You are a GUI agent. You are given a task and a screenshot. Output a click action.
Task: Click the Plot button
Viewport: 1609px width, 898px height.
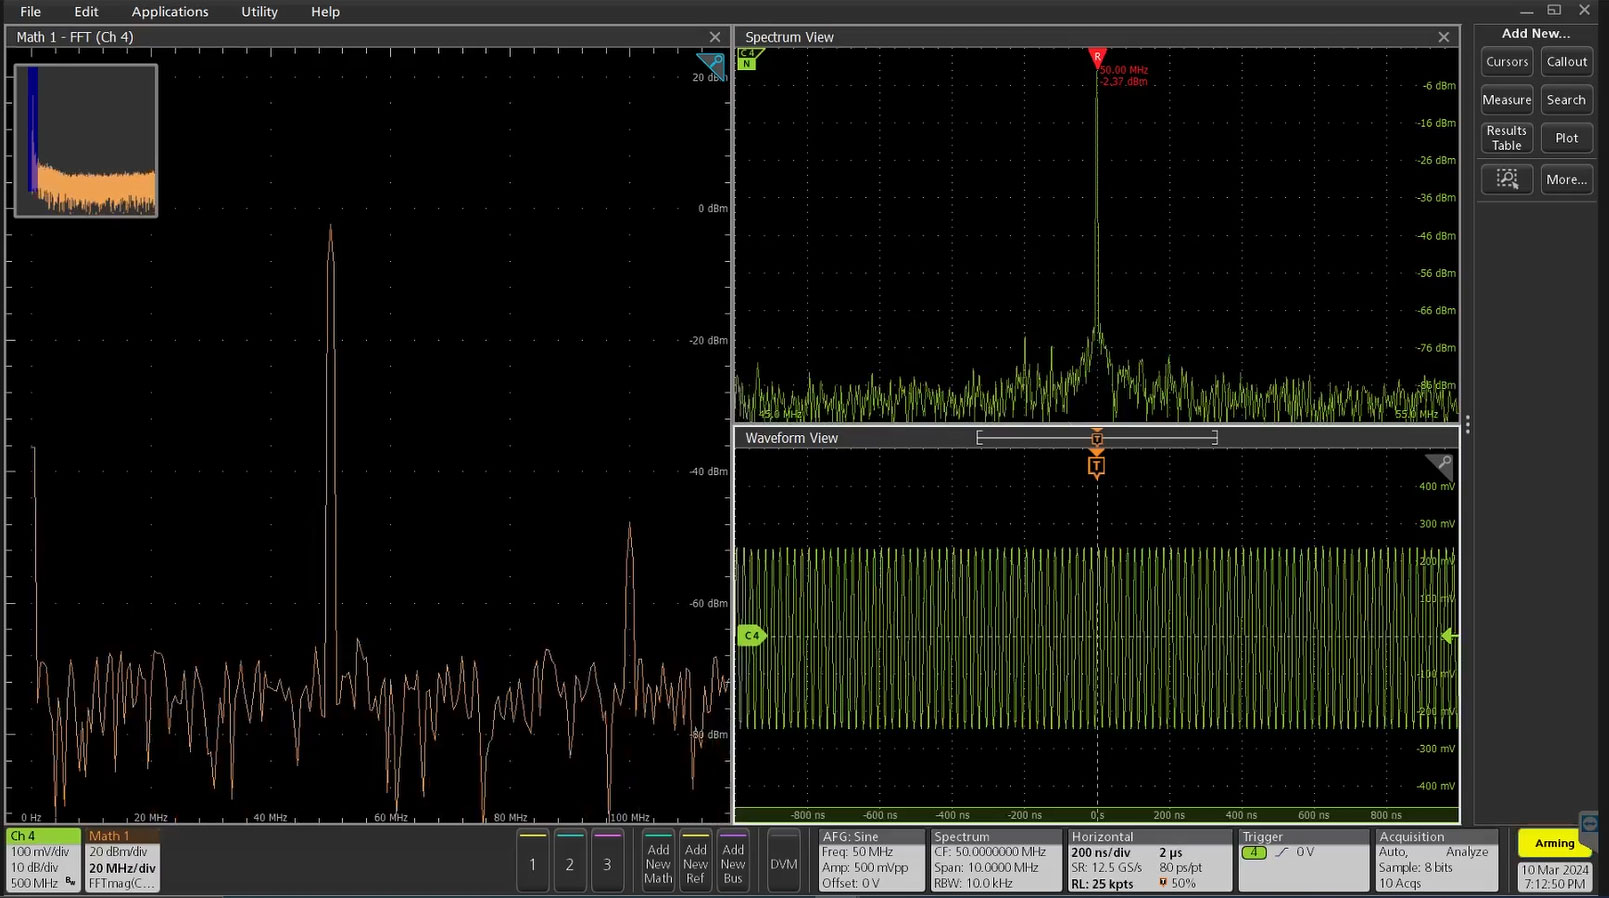[x=1566, y=138]
